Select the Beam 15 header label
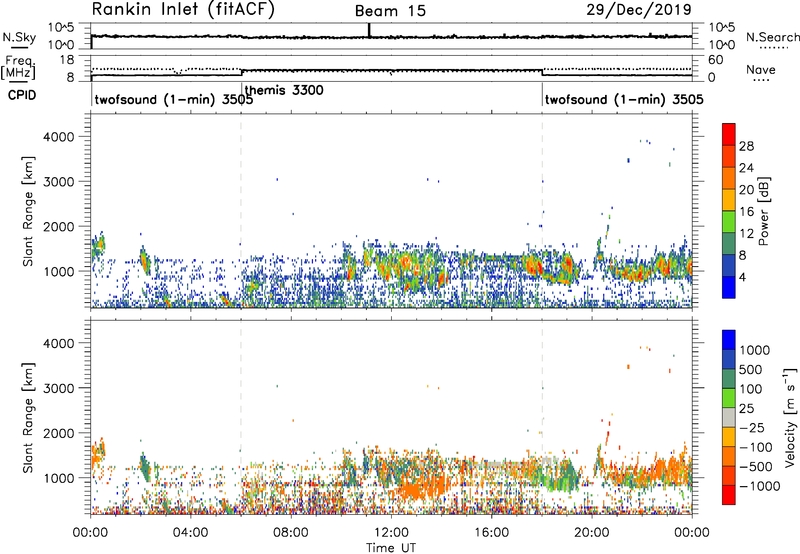 [x=393, y=11]
